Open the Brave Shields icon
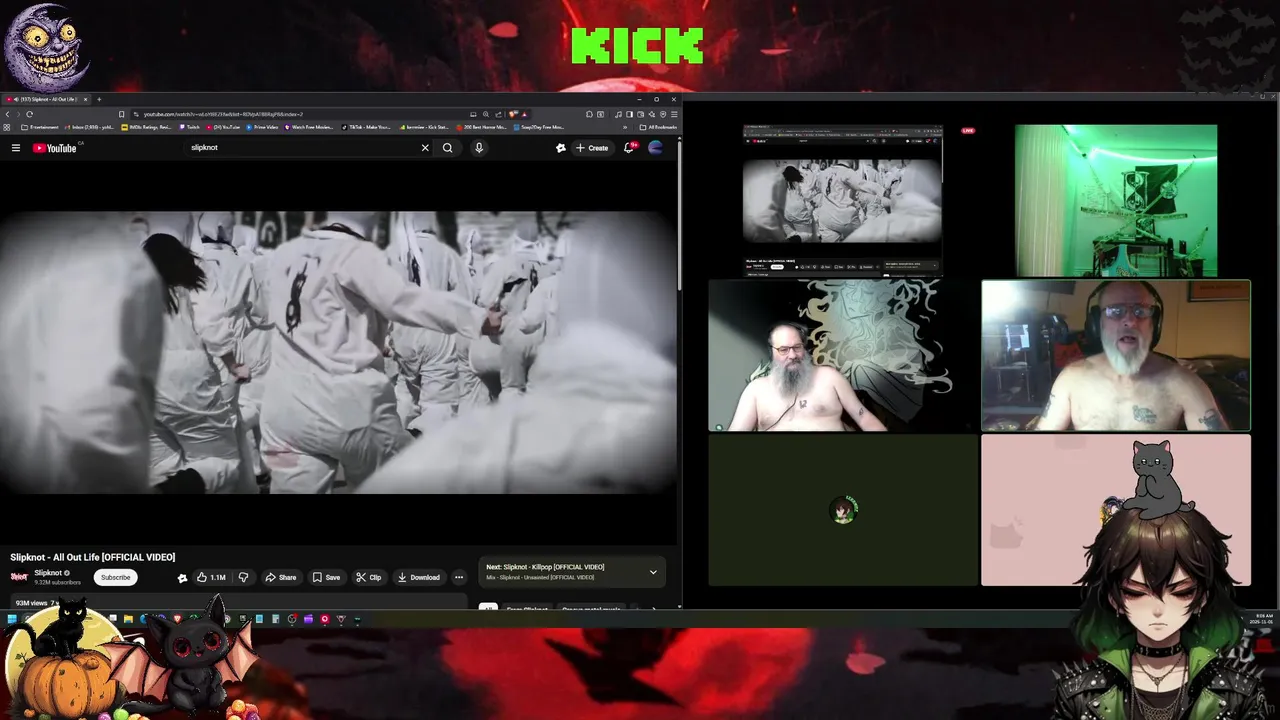 coord(512,114)
